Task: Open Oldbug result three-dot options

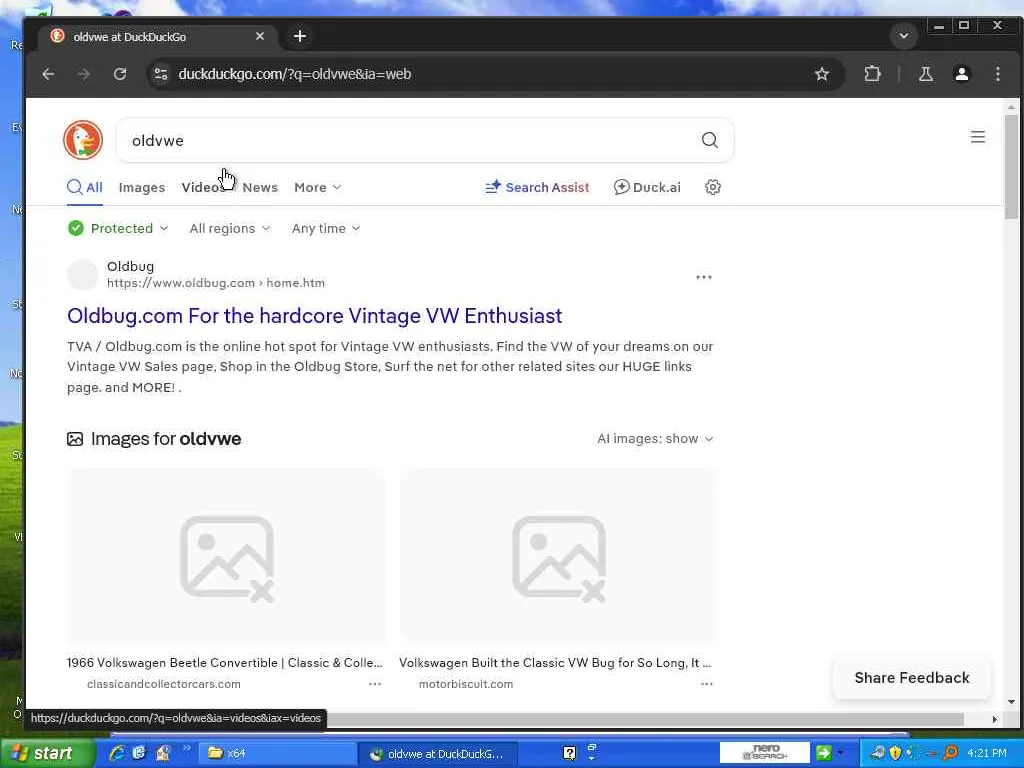Action: pos(703,277)
